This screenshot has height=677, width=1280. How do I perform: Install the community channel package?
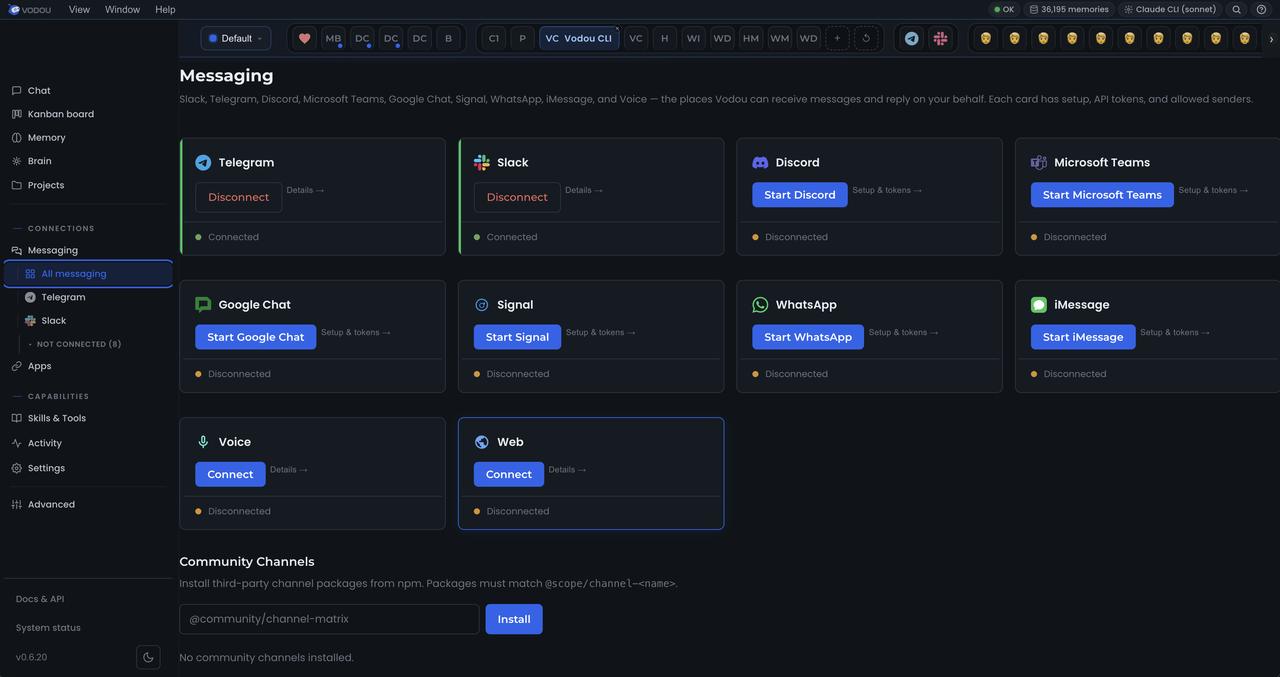click(514, 619)
